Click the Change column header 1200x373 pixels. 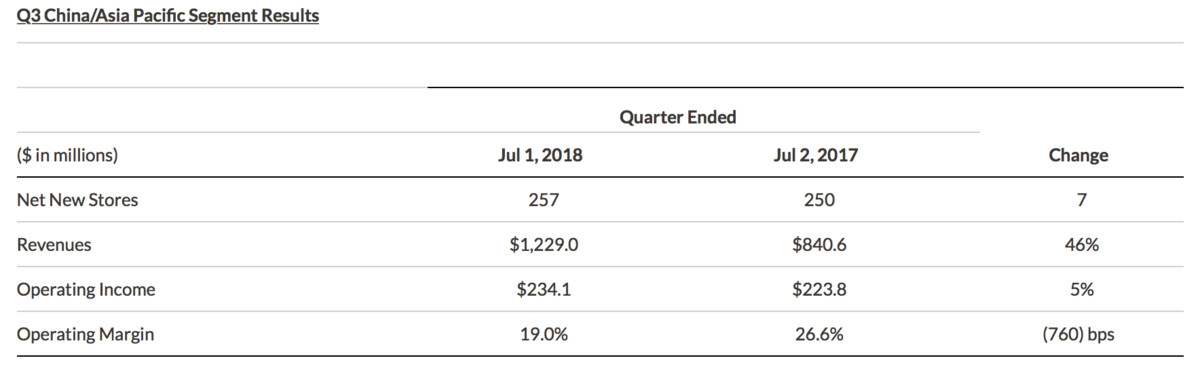coord(1078,155)
